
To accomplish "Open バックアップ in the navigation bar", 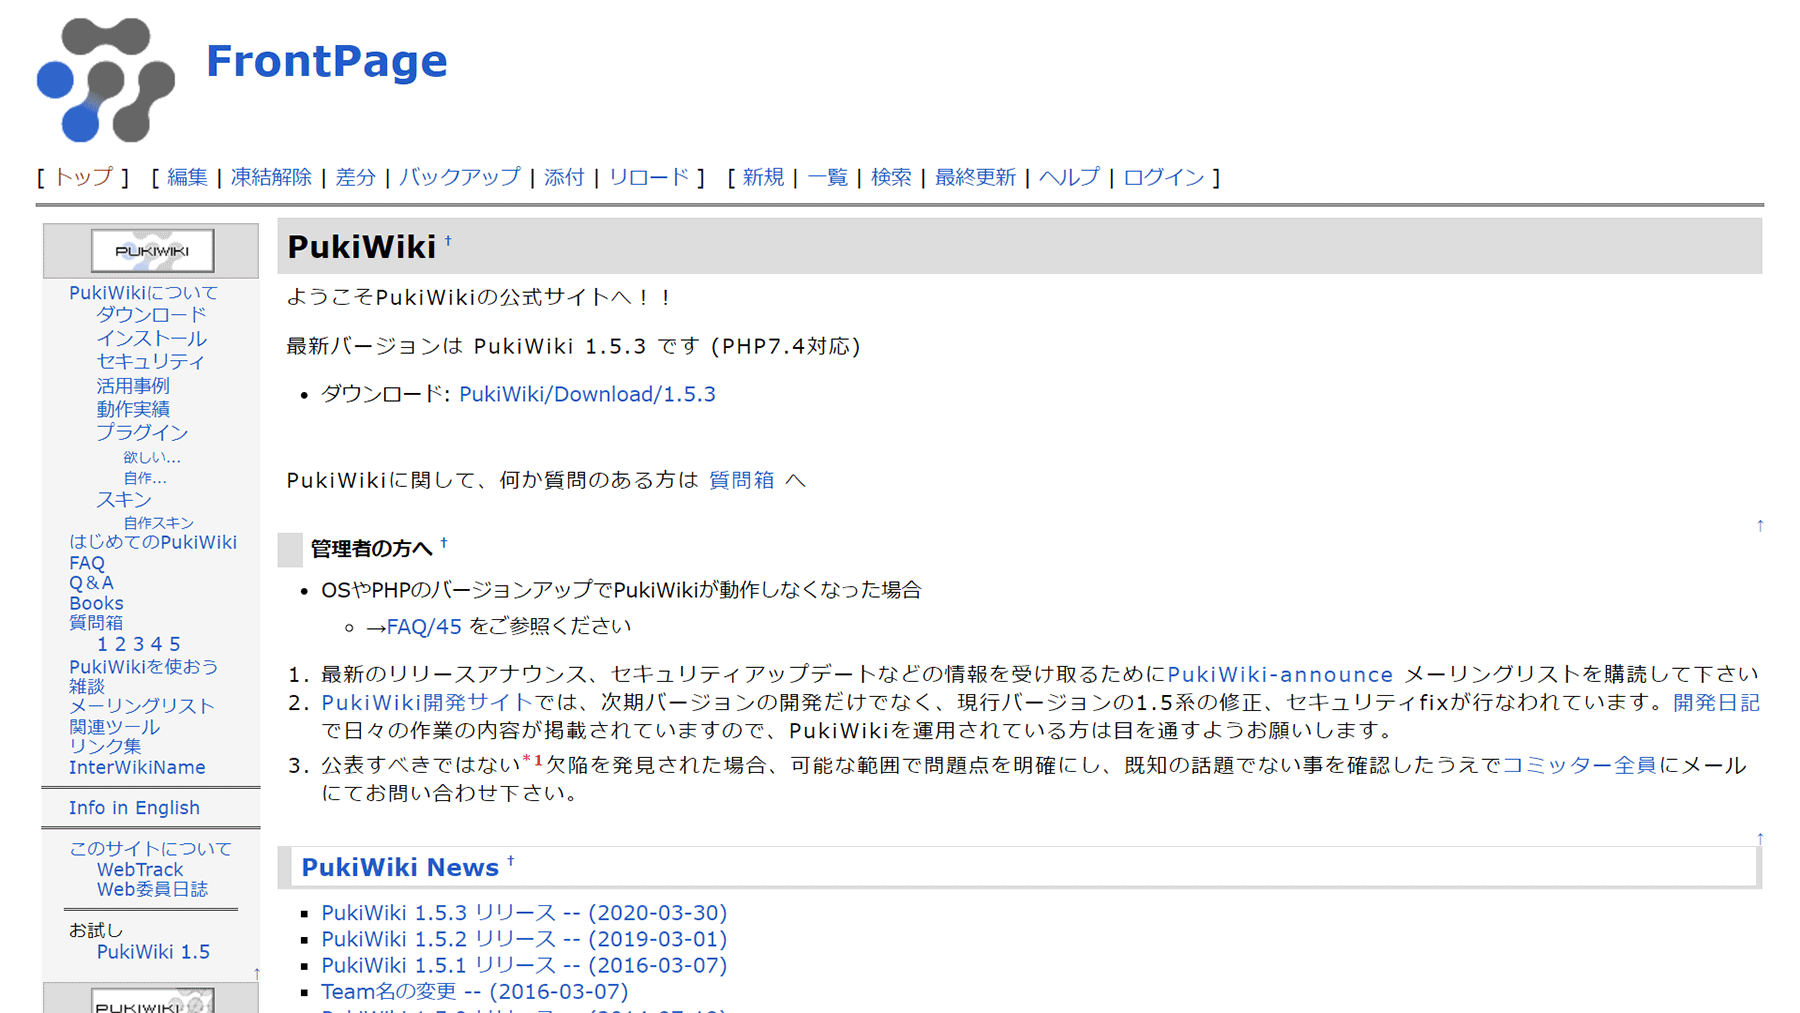I will pos(459,177).
